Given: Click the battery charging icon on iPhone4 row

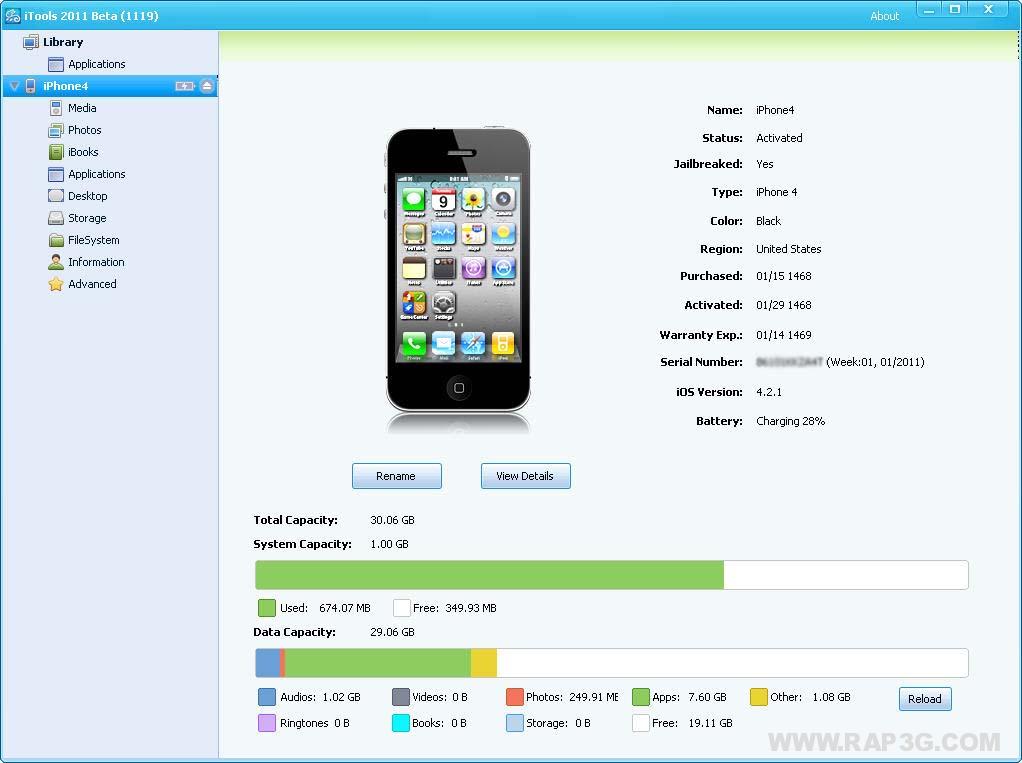Looking at the screenshot, I should [185, 86].
